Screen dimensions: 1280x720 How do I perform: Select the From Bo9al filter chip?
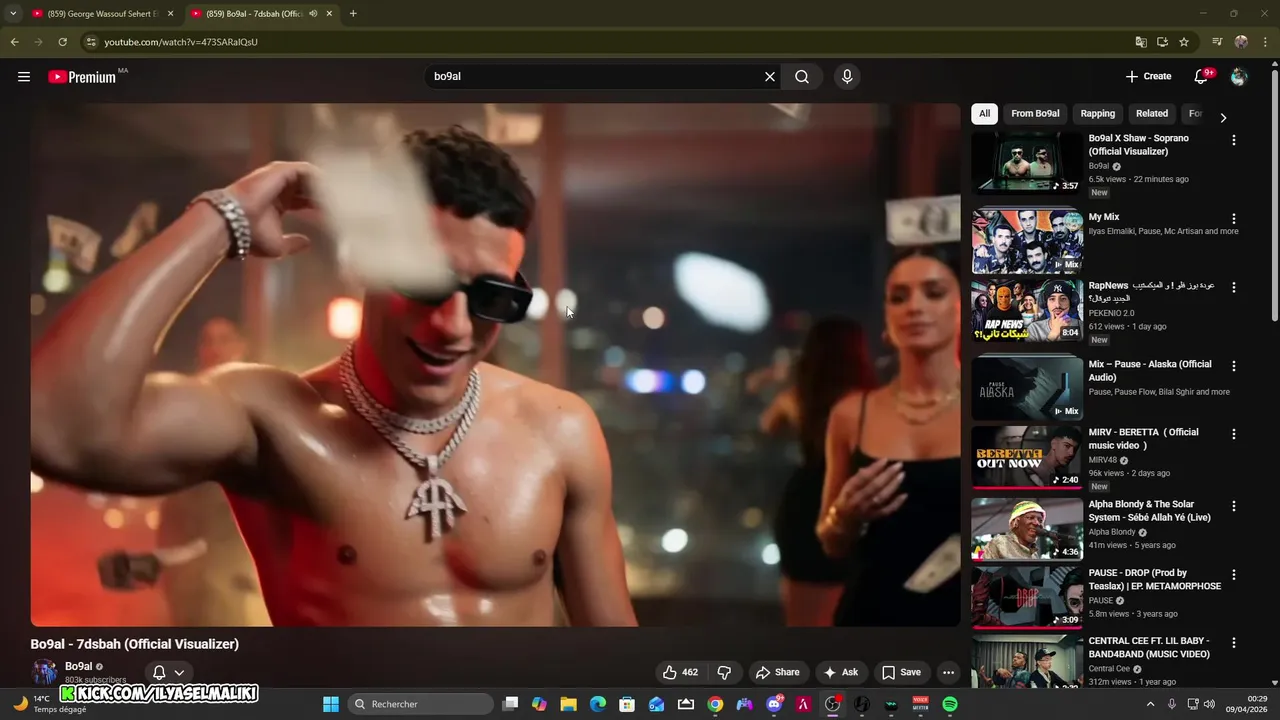click(x=1035, y=113)
